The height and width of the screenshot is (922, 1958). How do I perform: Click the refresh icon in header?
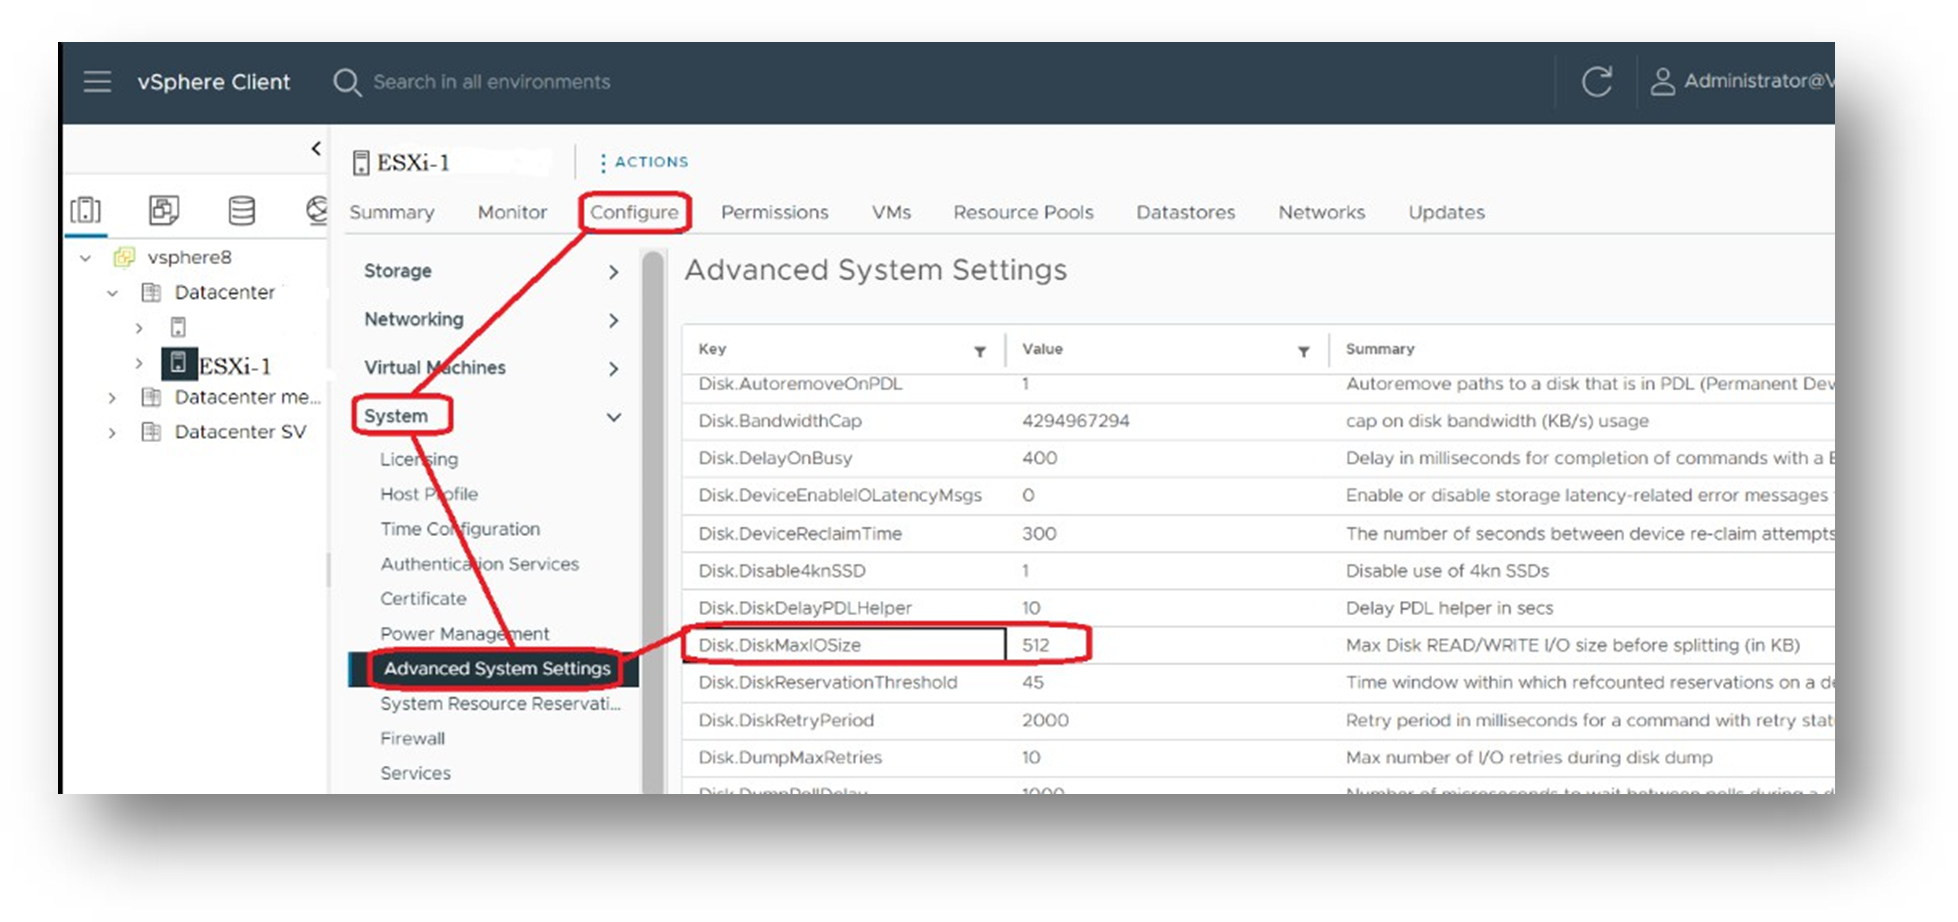pyautogui.click(x=1596, y=82)
